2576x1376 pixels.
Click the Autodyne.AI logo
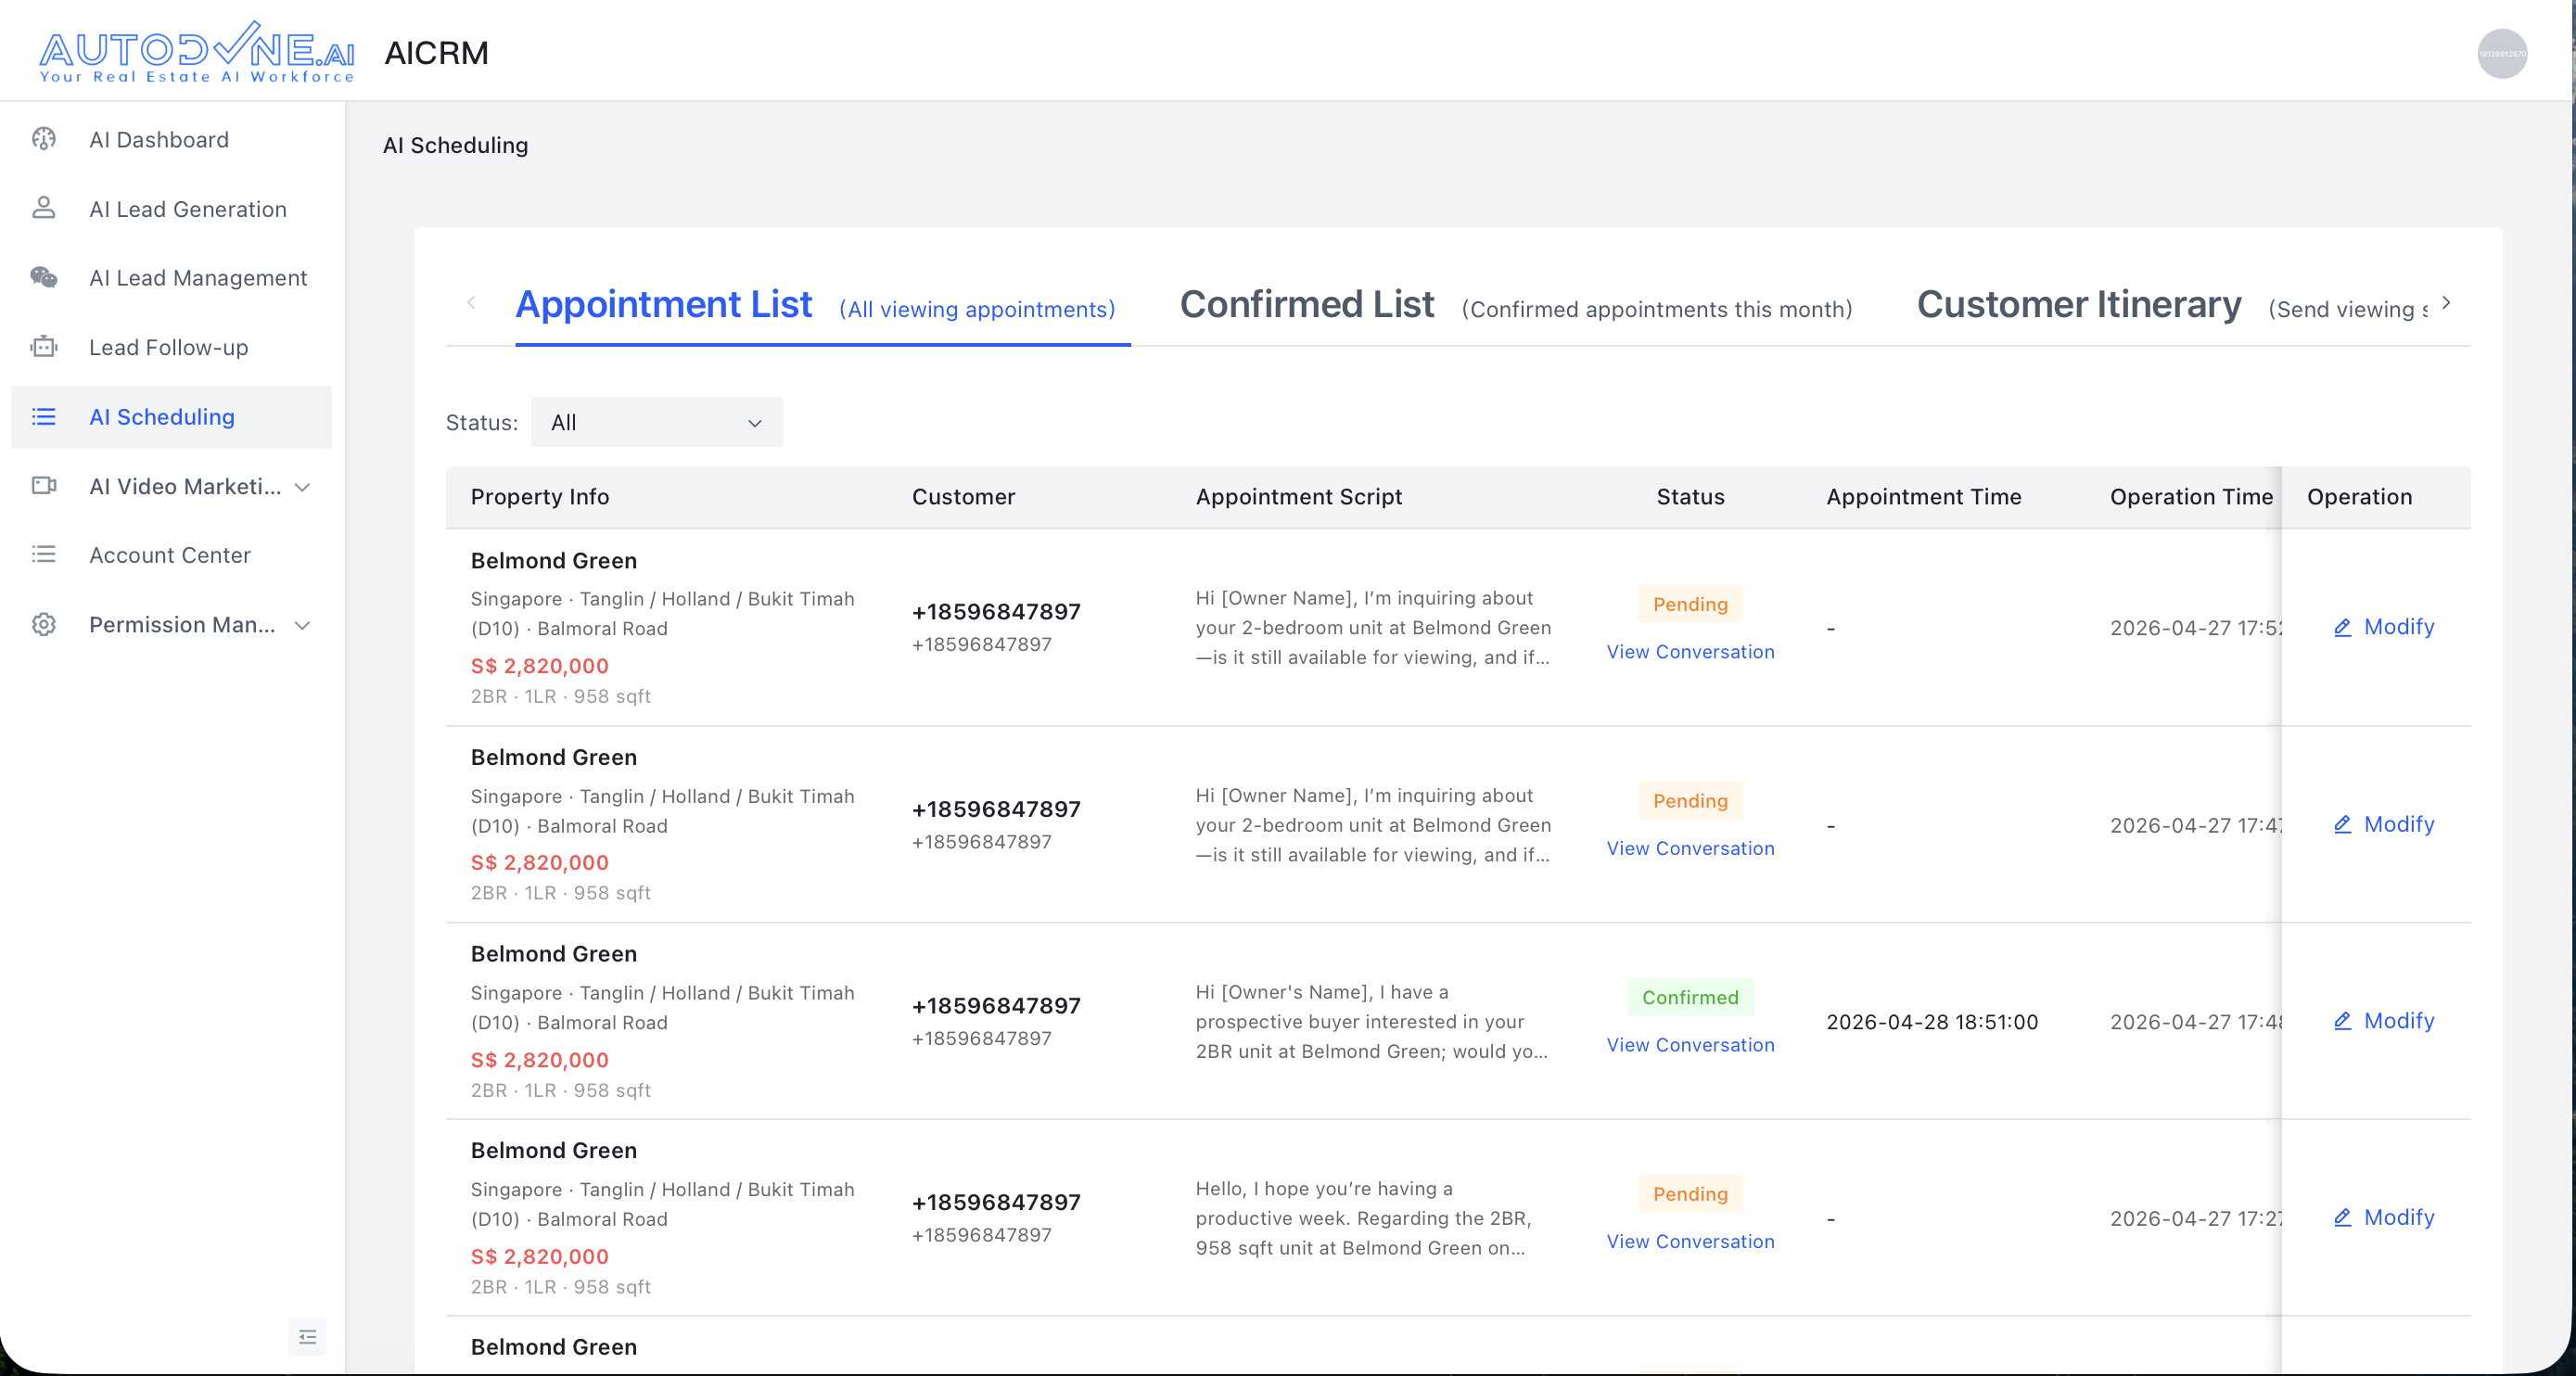[x=197, y=52]
